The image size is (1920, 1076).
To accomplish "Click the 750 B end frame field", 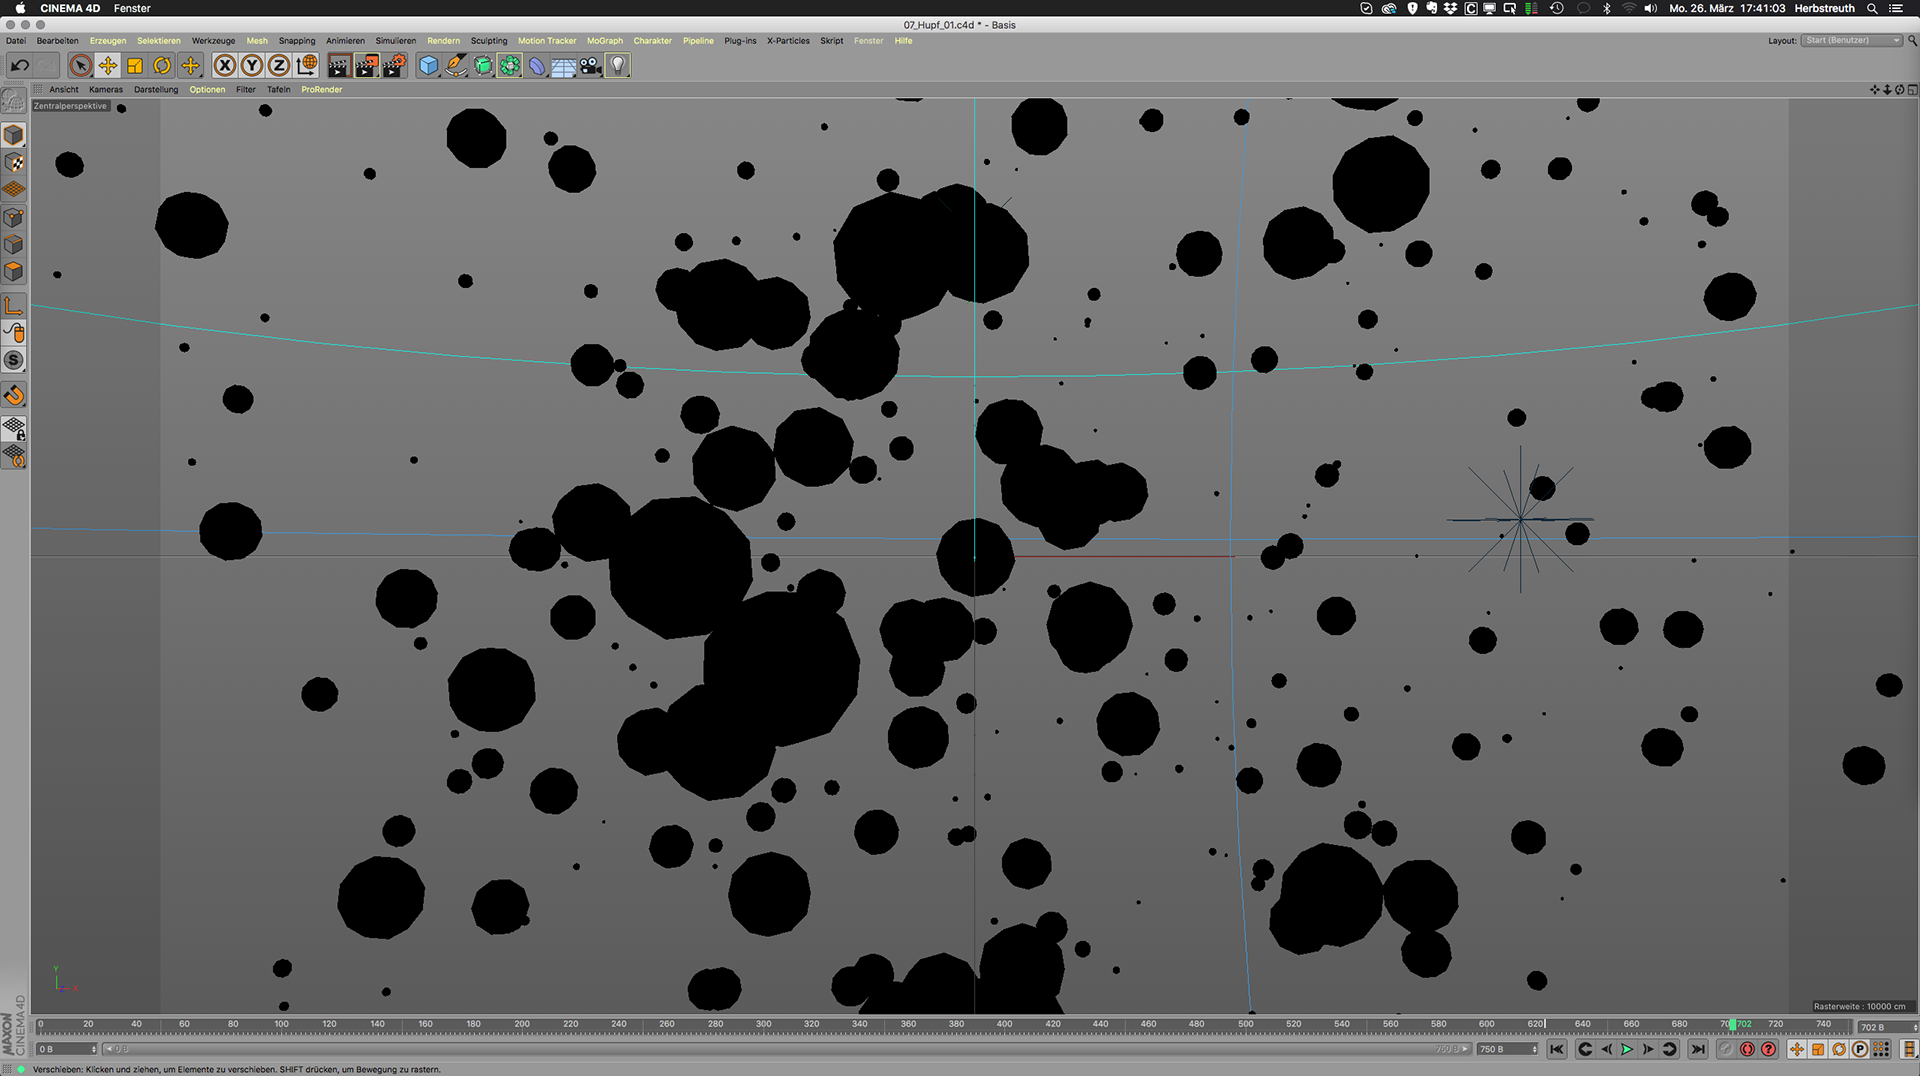I will pyautogui.click(x=1508, y=1049).
